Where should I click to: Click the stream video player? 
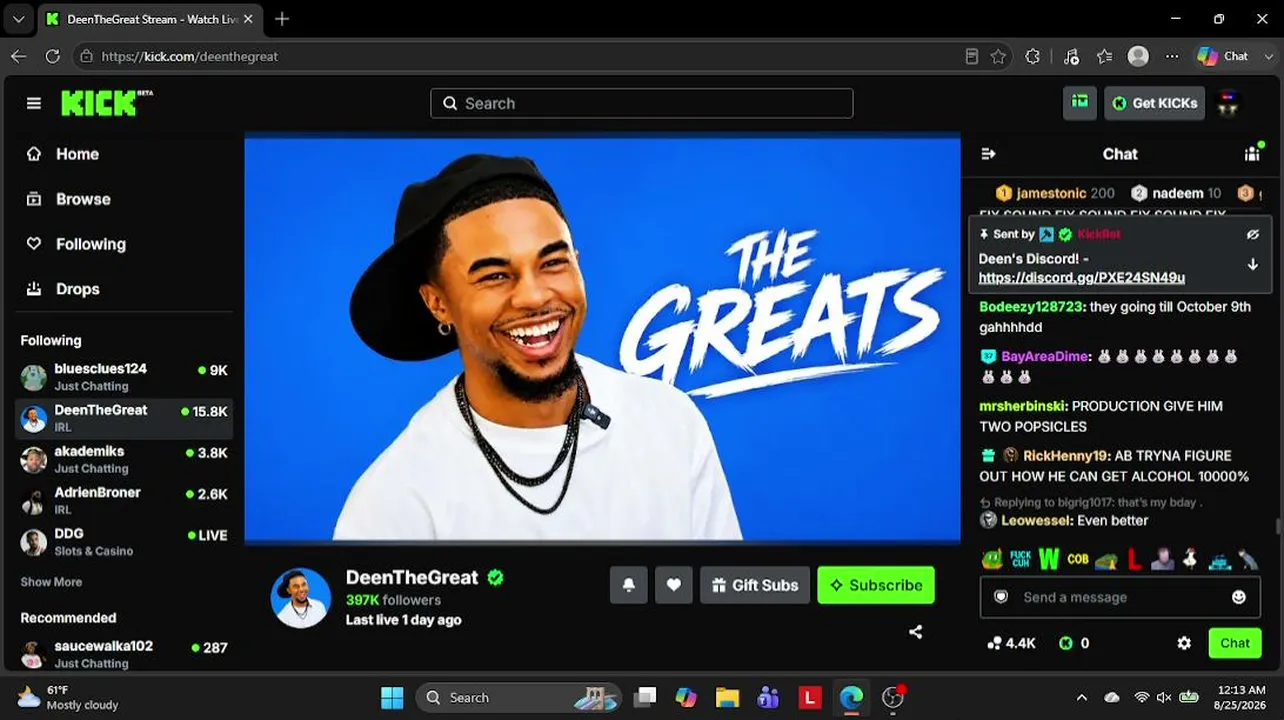click(602, 338)
